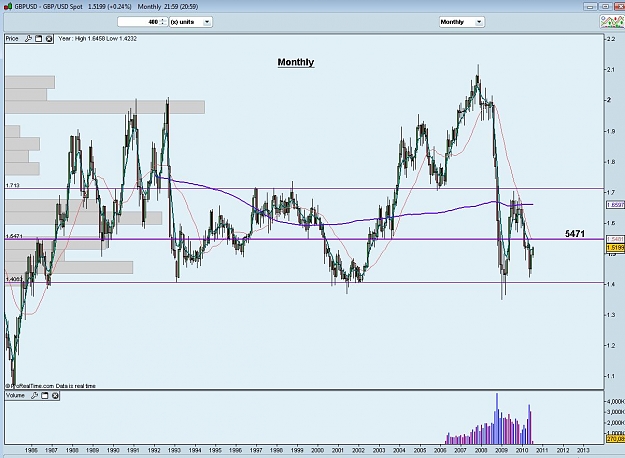625x458 pixels.
Task: Select the Price panel label
Action: tap(12, 39)
